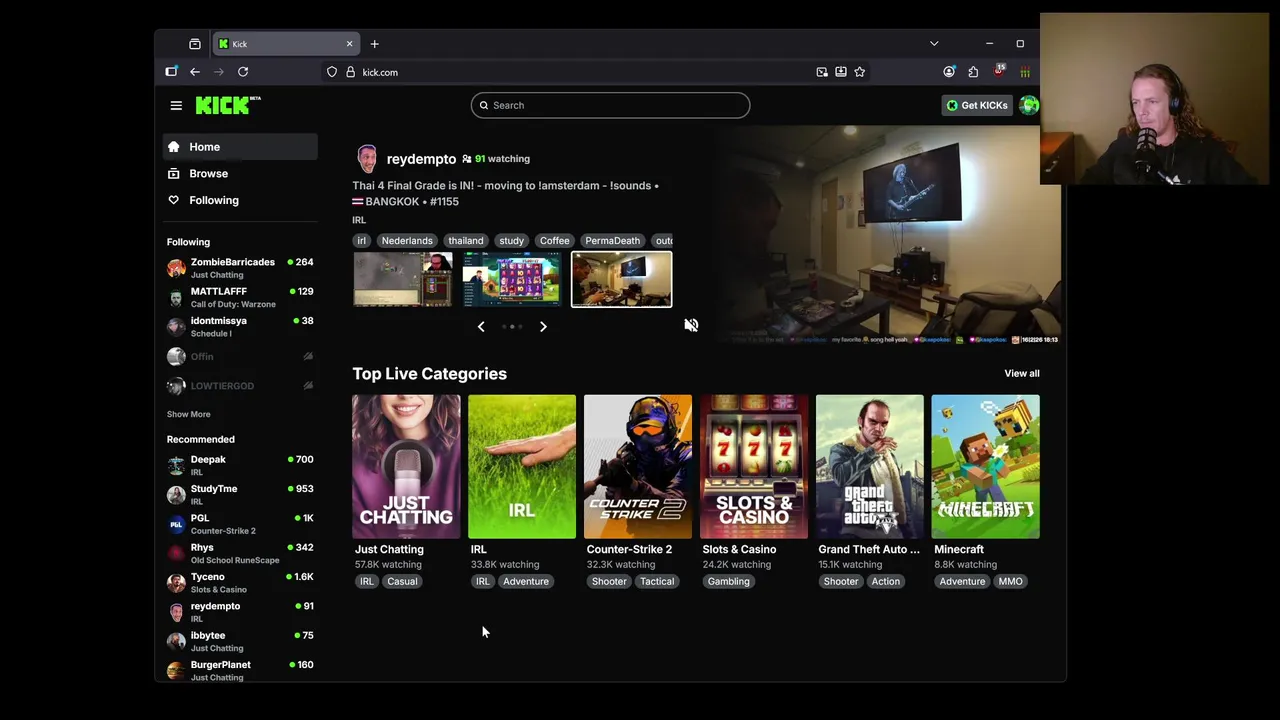Viewport: 1280px width, 720px height.
Task: Click the Get KICKs button
Action: (977, 105)
